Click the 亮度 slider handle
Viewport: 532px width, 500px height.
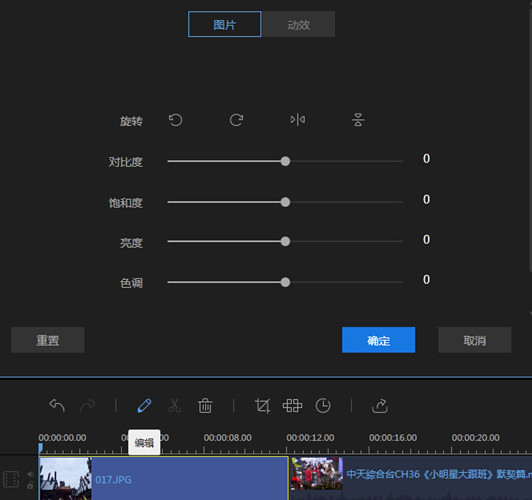285,242
